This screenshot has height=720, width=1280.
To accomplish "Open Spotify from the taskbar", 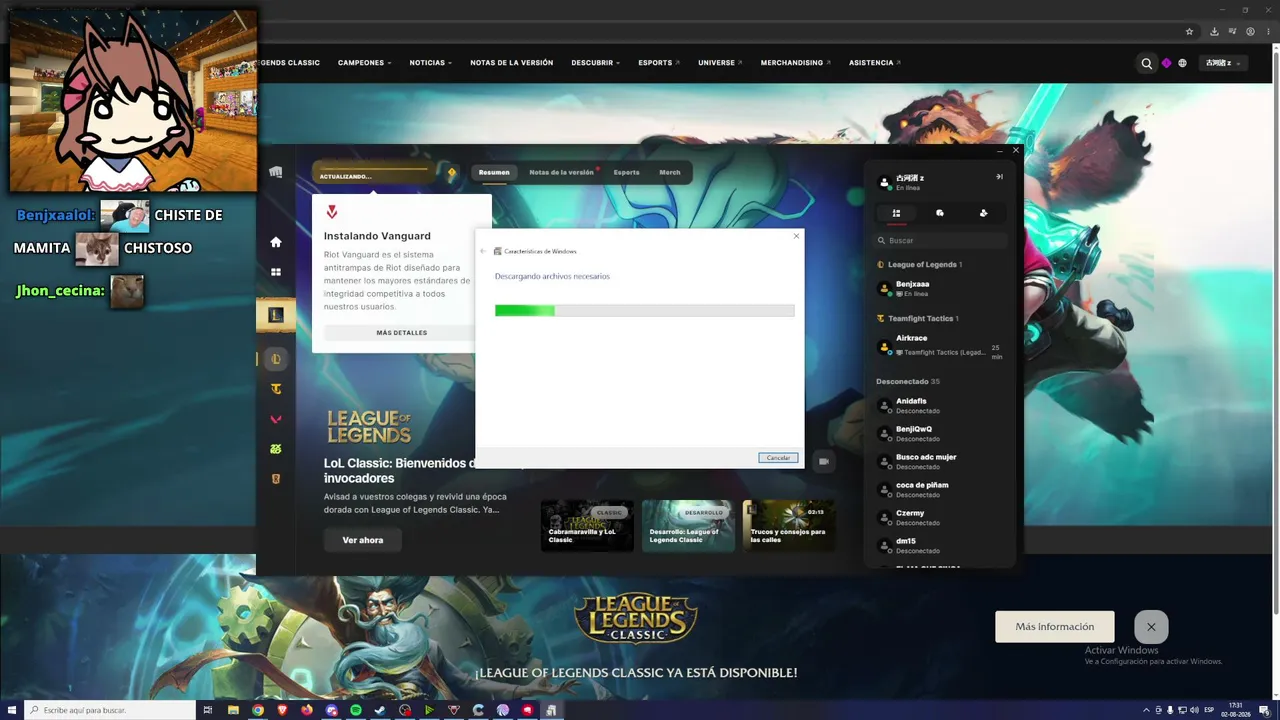I will [x=356, y=710].
